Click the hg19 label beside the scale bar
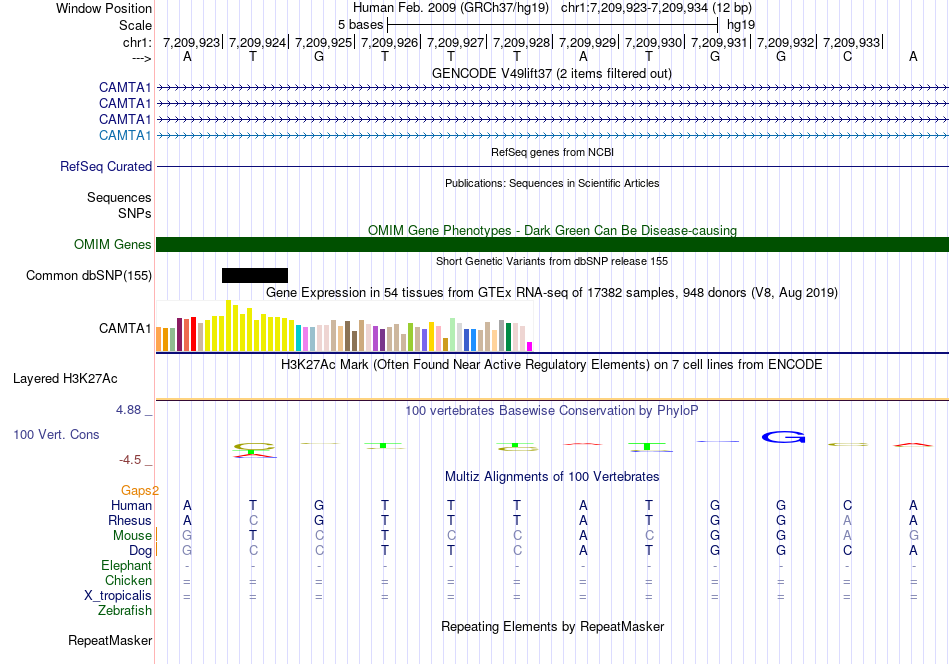950x664 pixels. [741, 25]
